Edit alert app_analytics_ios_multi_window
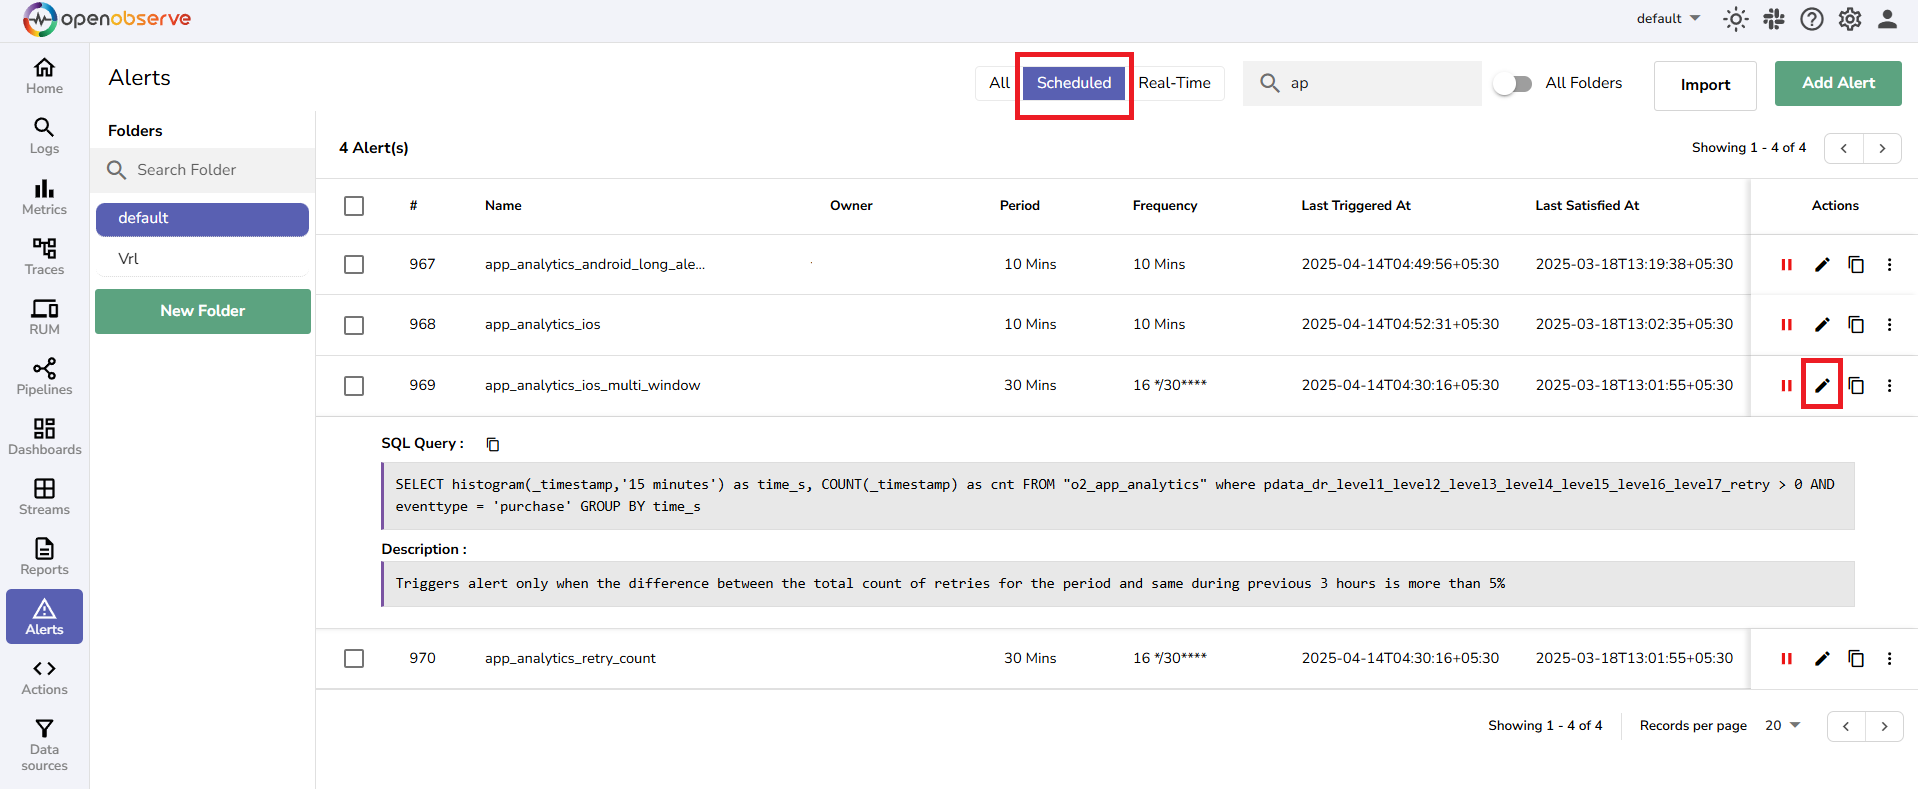 1822,385
